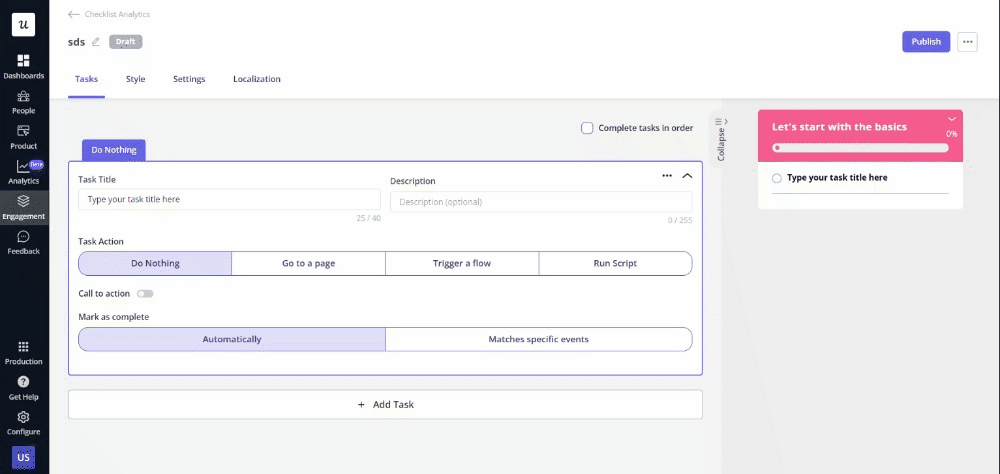Collapse the preview side panel
This screenshot has width=1000, height=474.
click(x=719, y=139)
